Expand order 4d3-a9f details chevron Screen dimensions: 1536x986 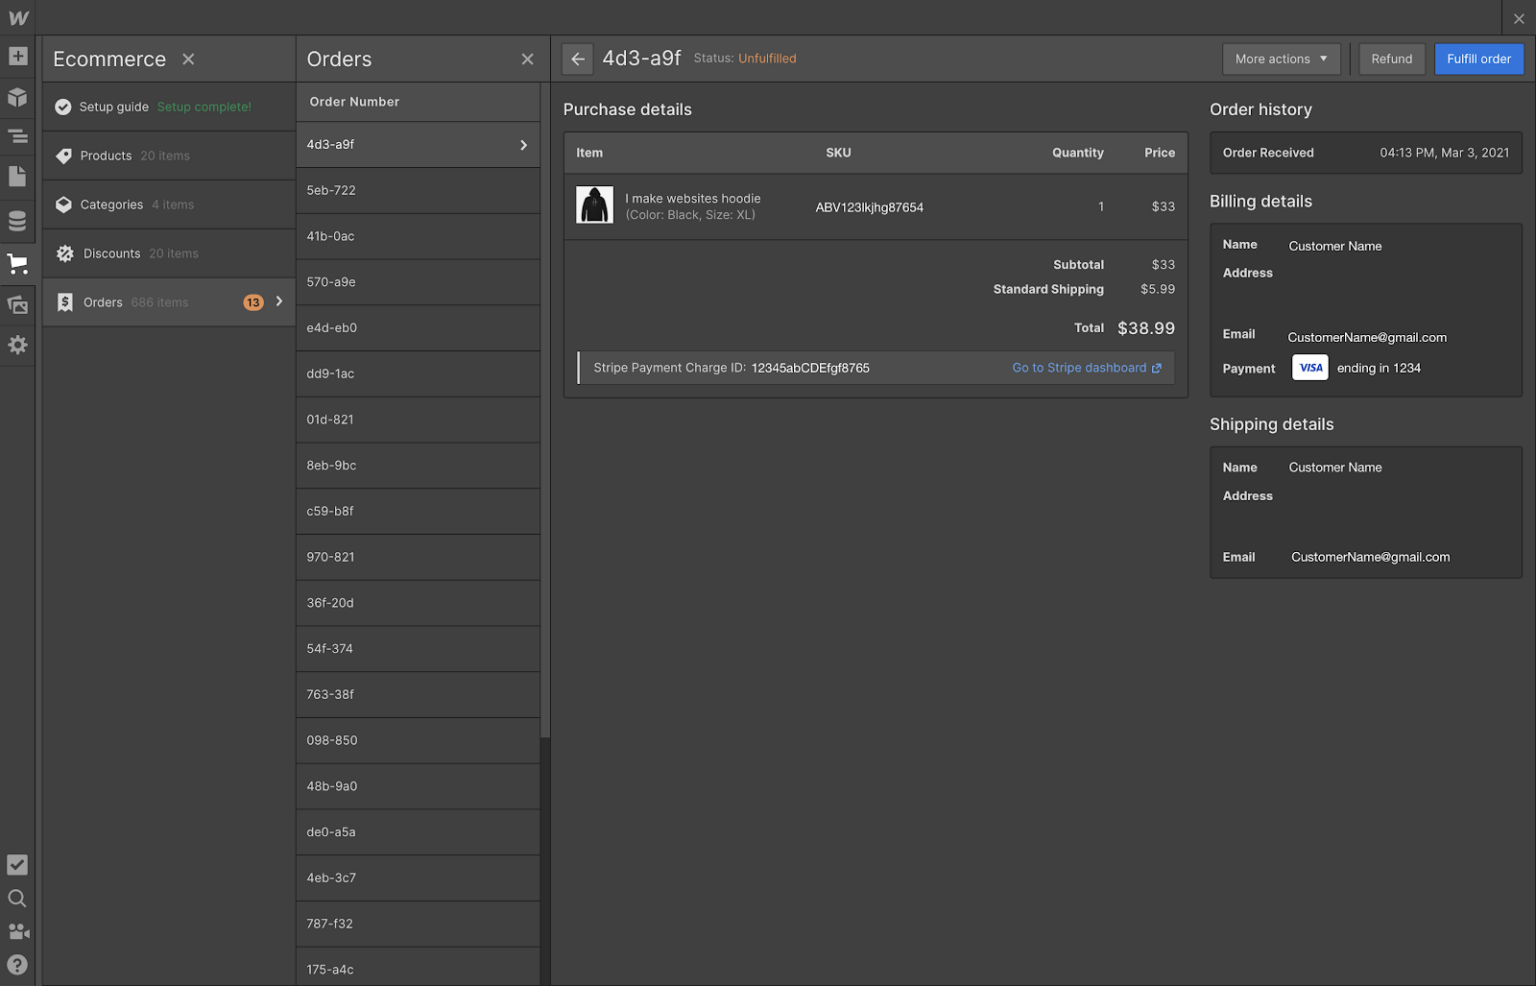pyautogui.click(x=522, y=144)
